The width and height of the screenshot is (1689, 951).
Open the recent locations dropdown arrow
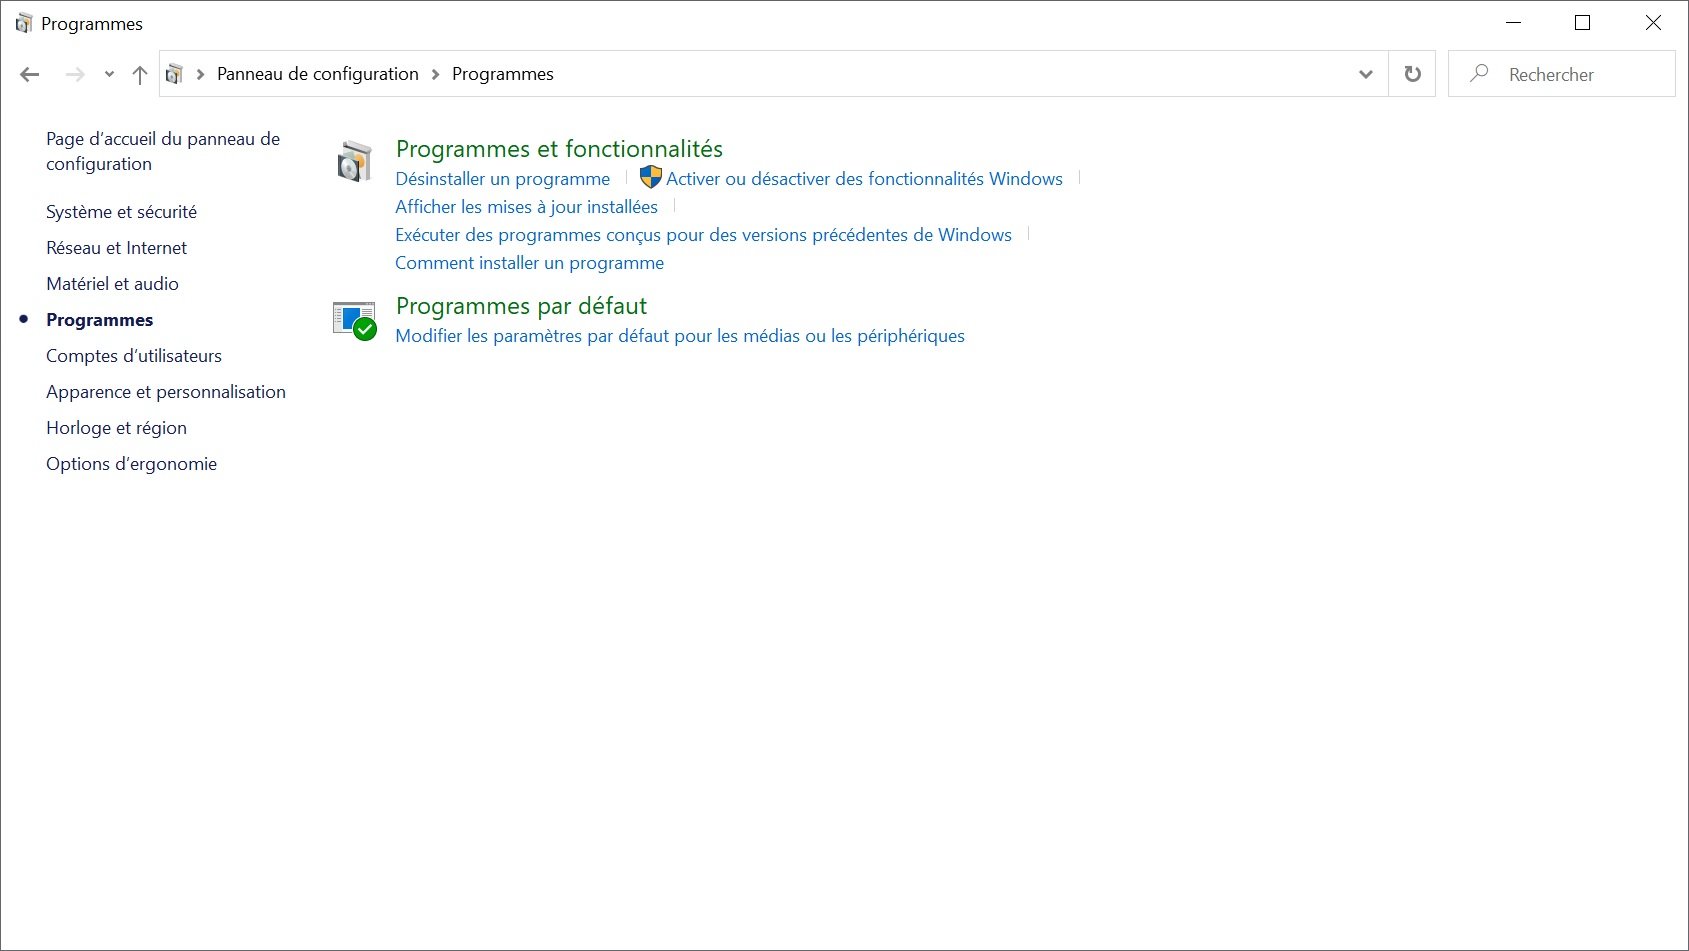[x=109, y=74]
